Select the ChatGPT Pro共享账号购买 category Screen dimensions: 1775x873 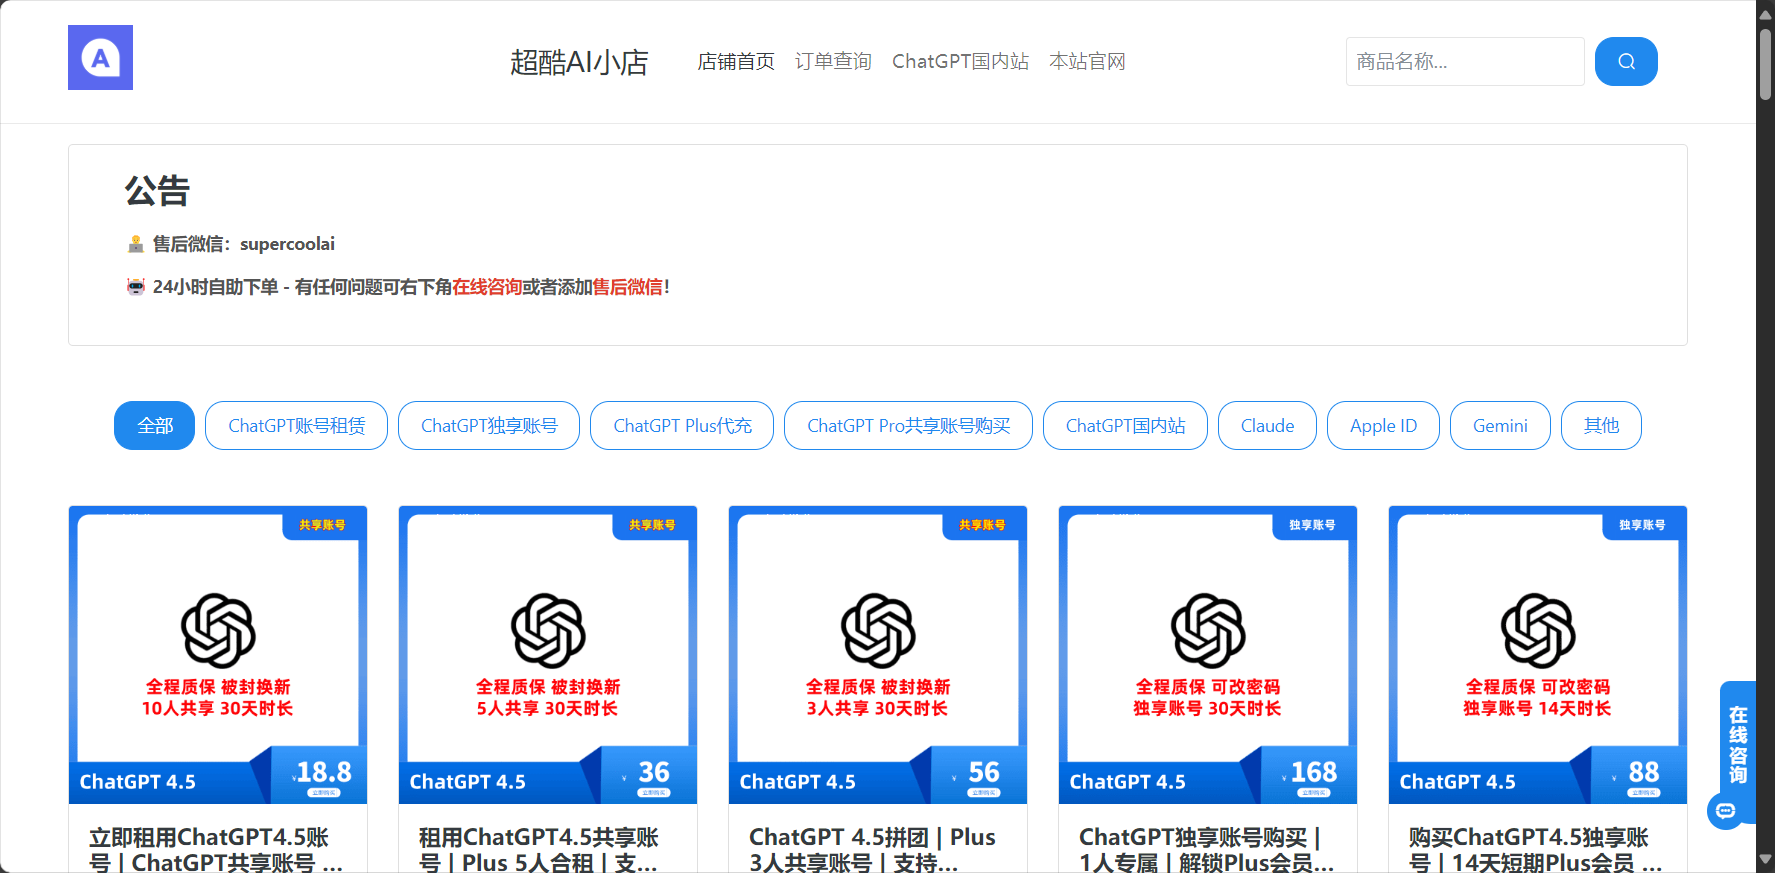908,426
